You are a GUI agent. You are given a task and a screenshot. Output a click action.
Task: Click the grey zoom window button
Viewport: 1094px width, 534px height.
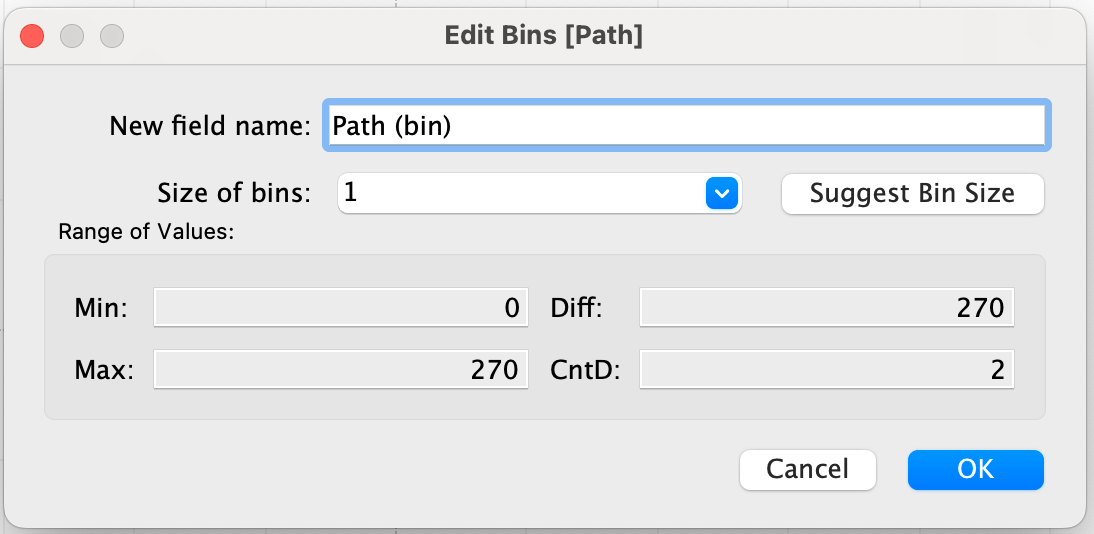(x=112, y=37)
